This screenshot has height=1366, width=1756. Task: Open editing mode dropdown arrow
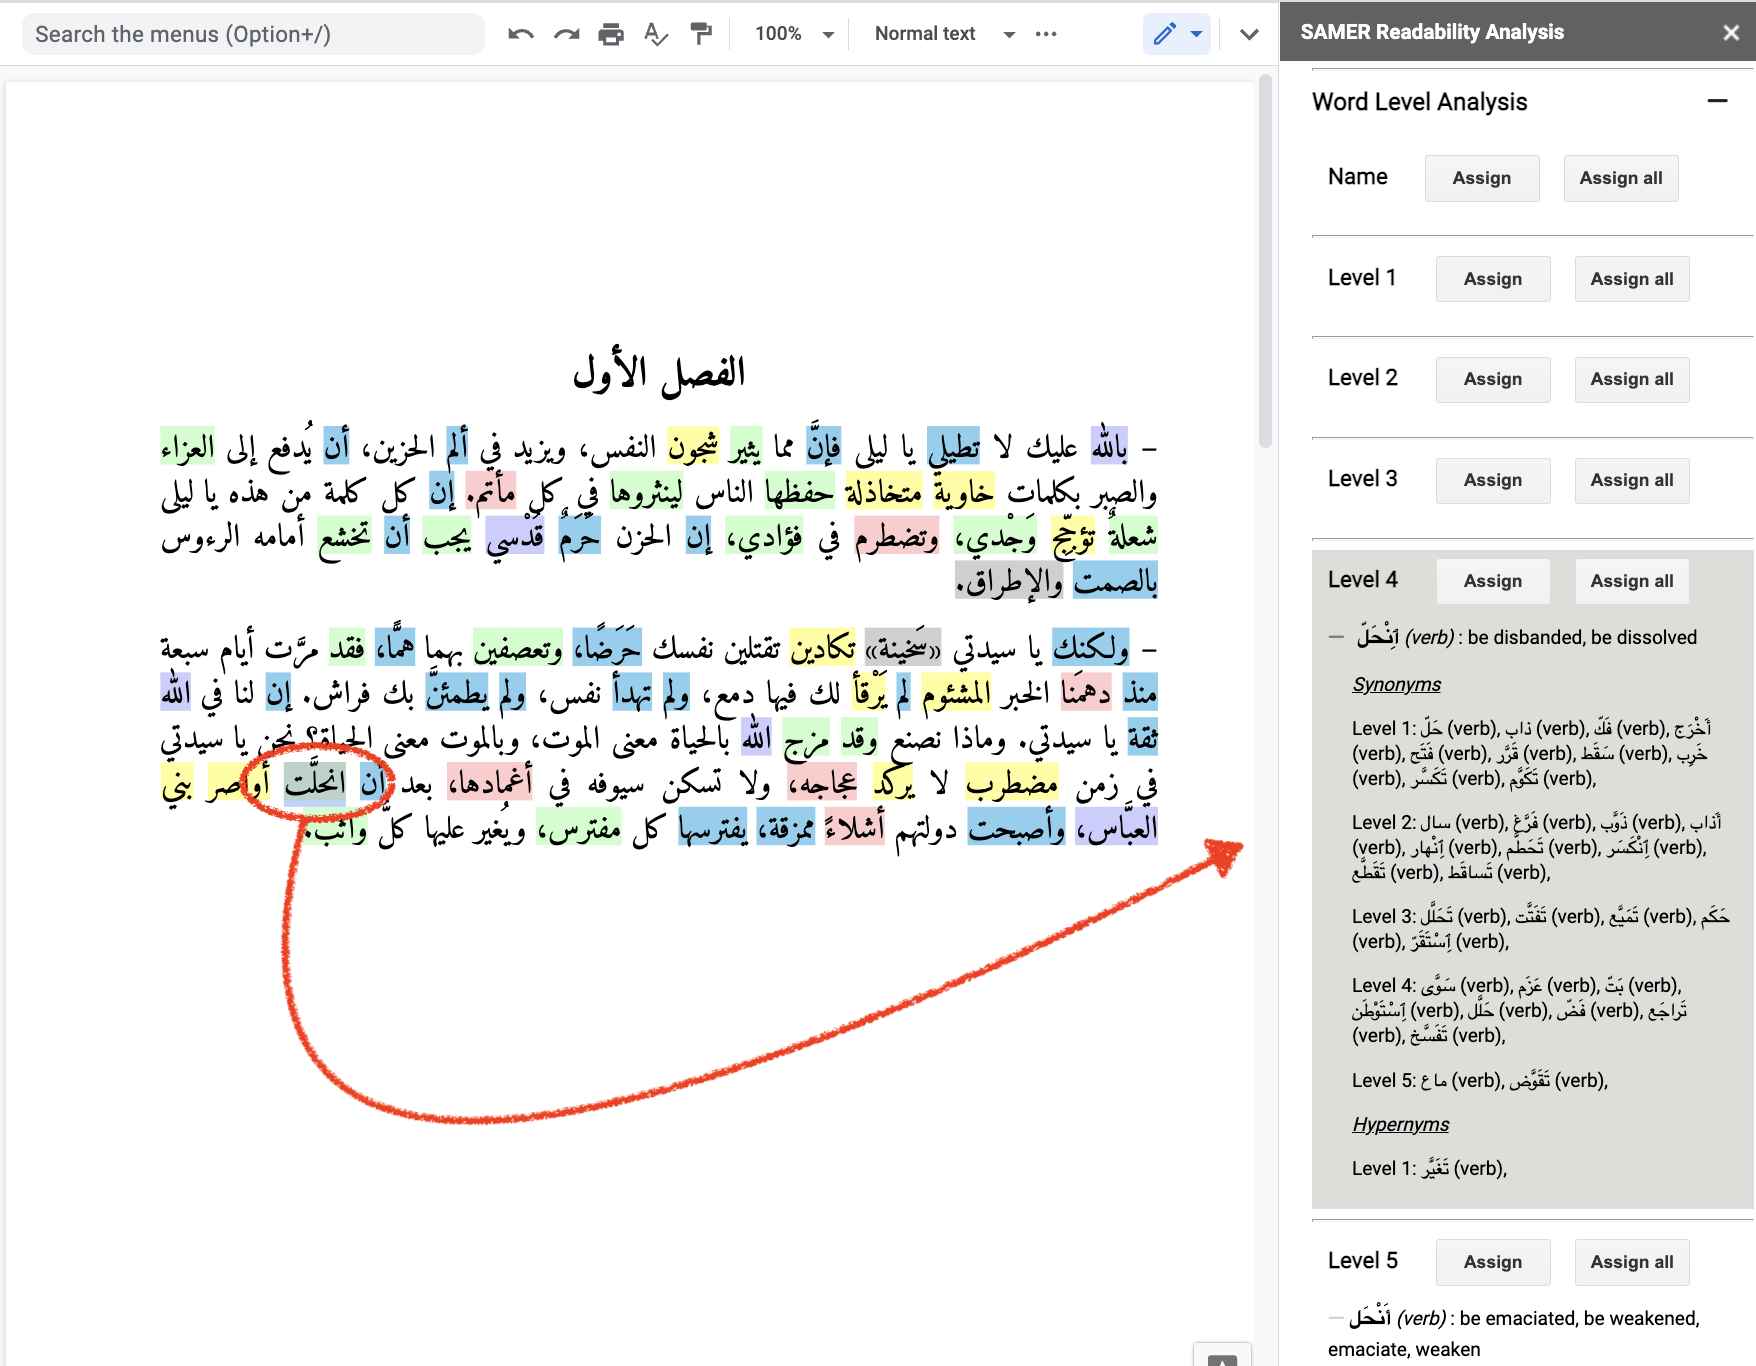click(1196, 34)
